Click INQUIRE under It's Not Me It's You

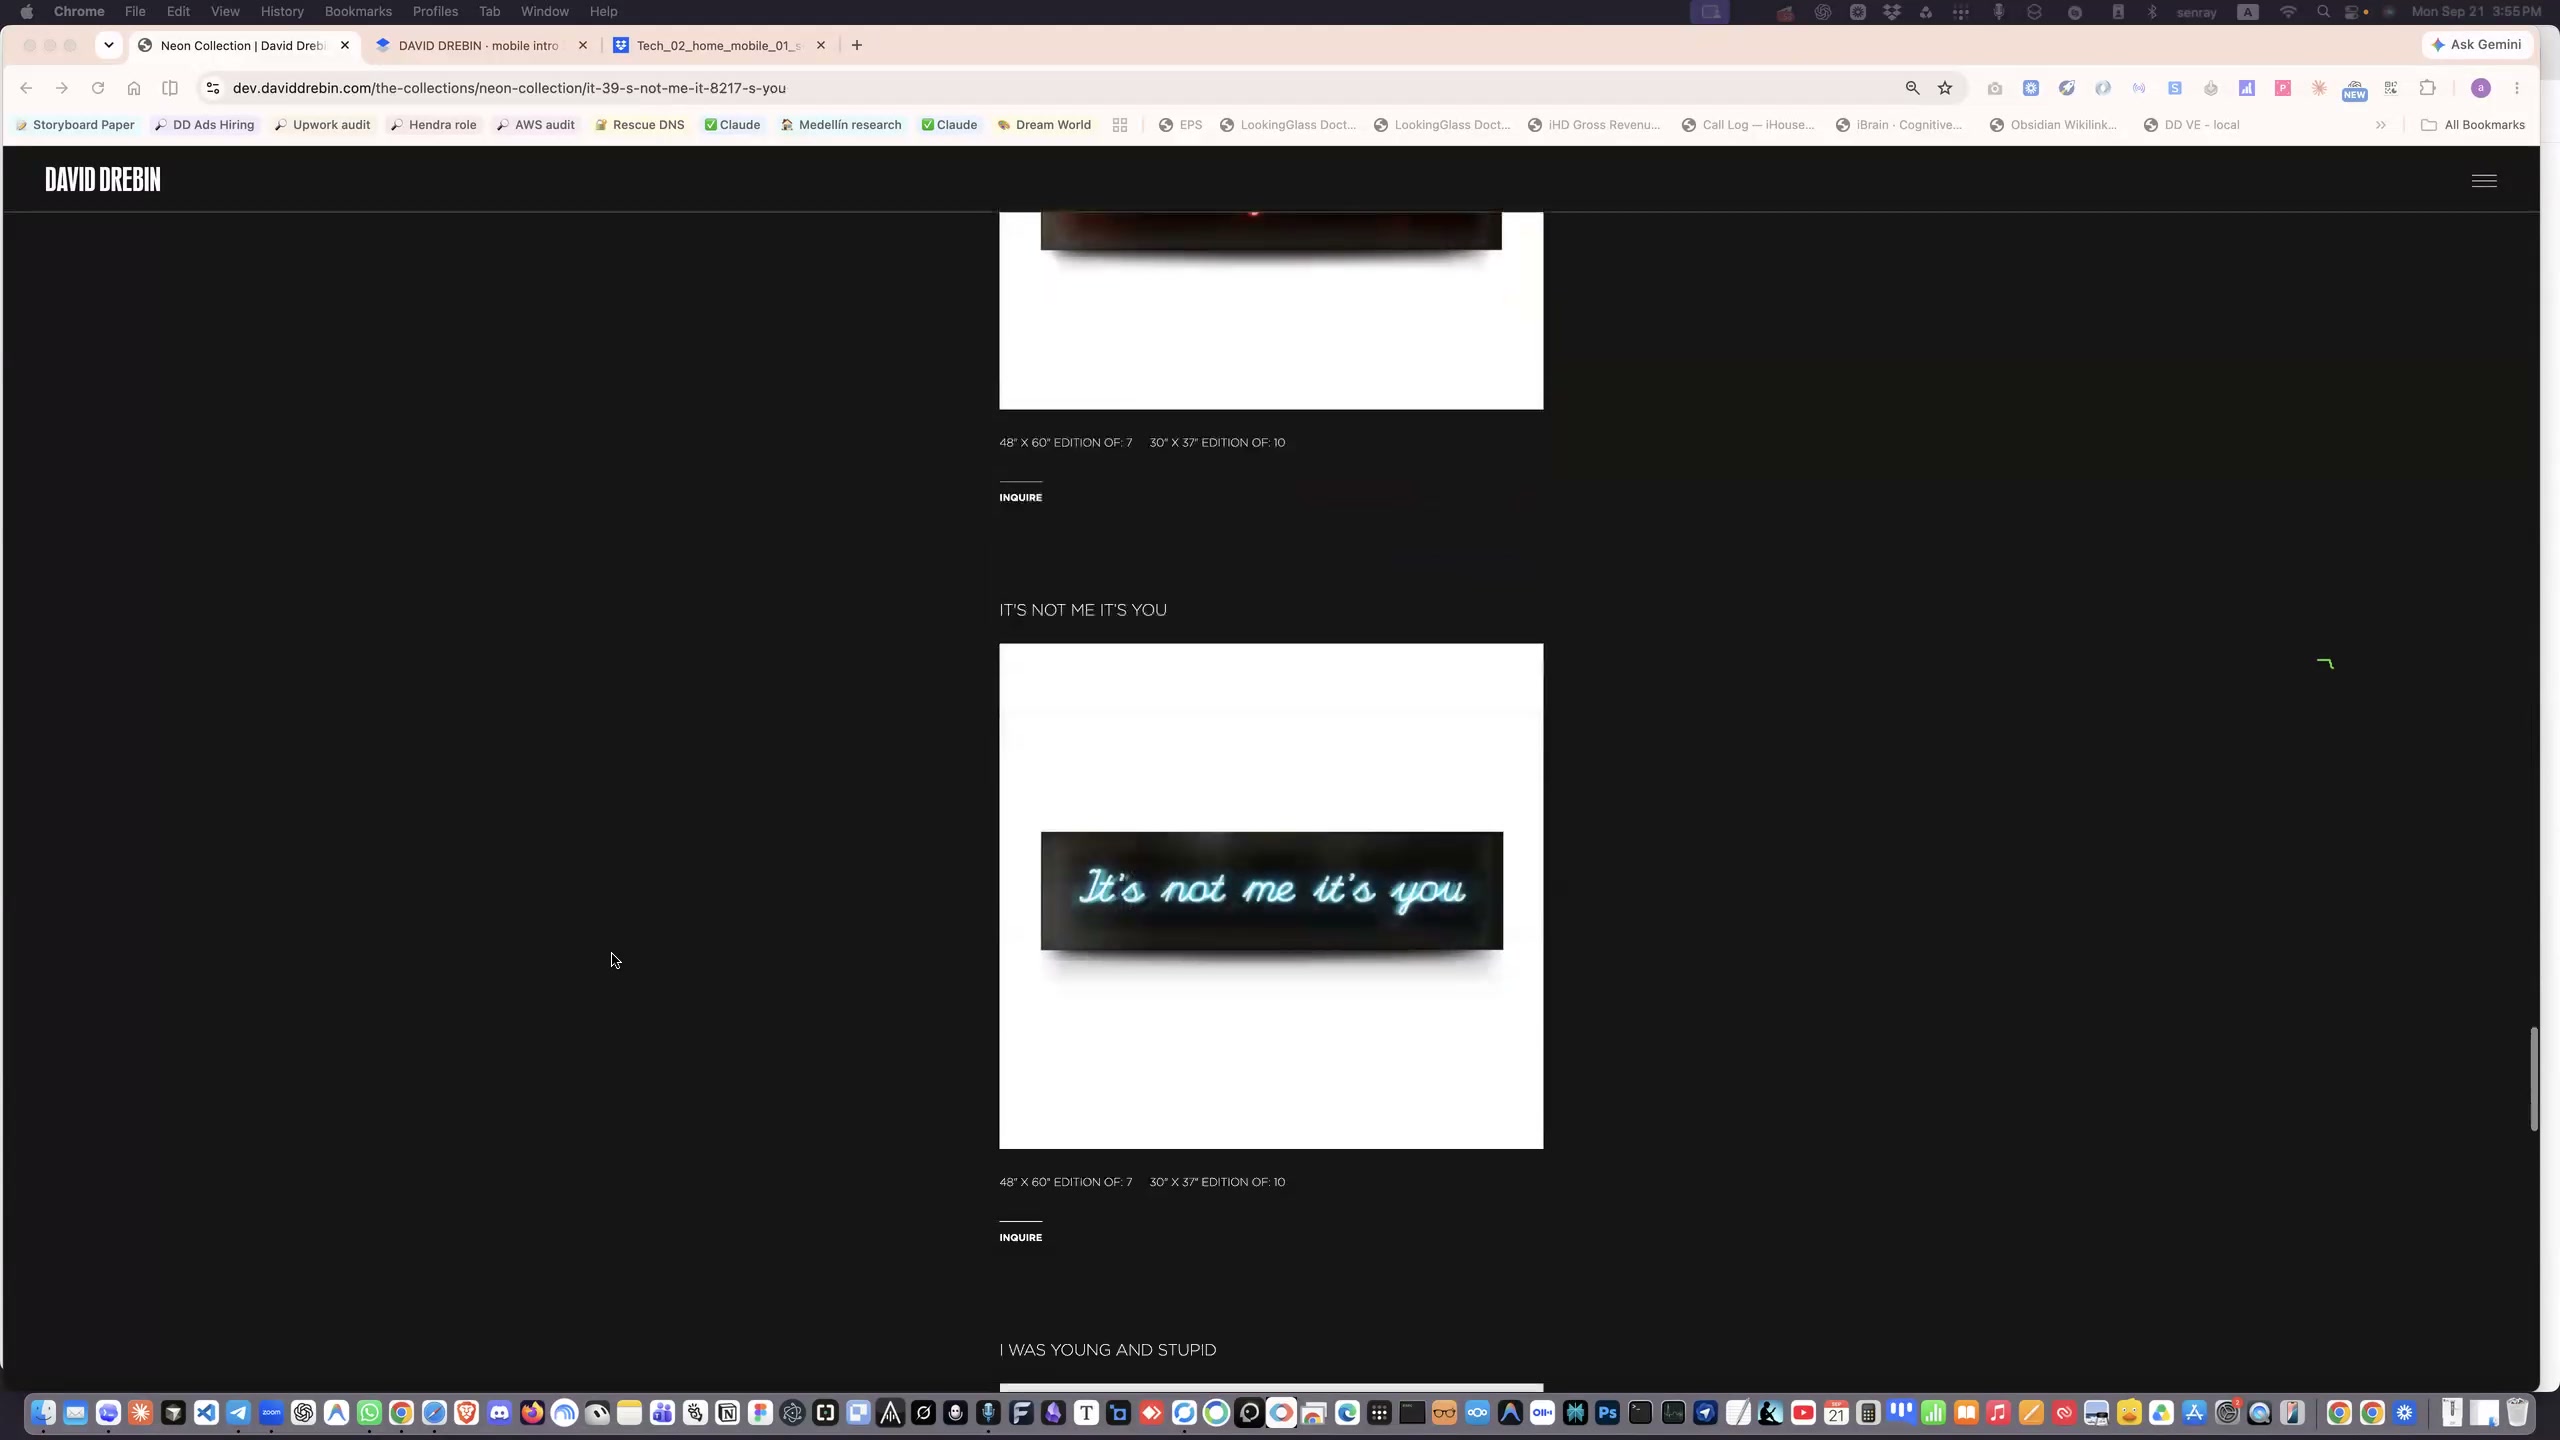1020,1237
